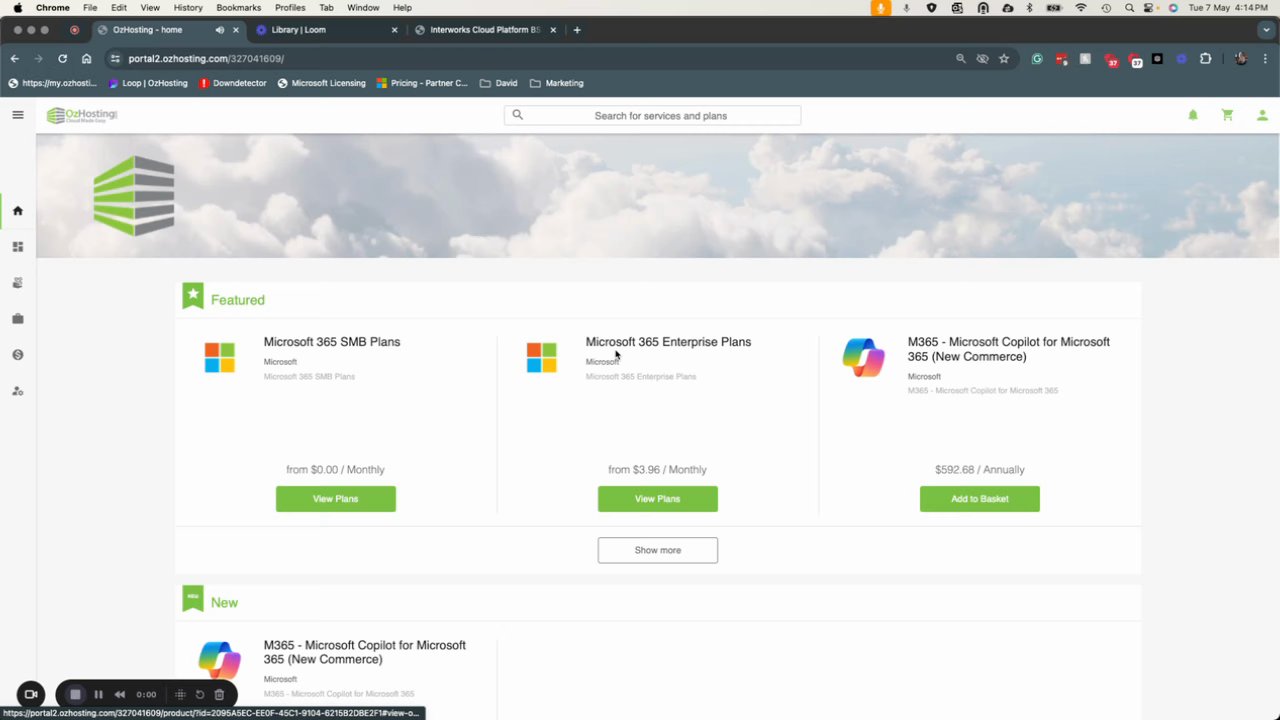Open the briefcase icon in the sidebar
This screenshot has width=1280, height=720.
[17, 319]
